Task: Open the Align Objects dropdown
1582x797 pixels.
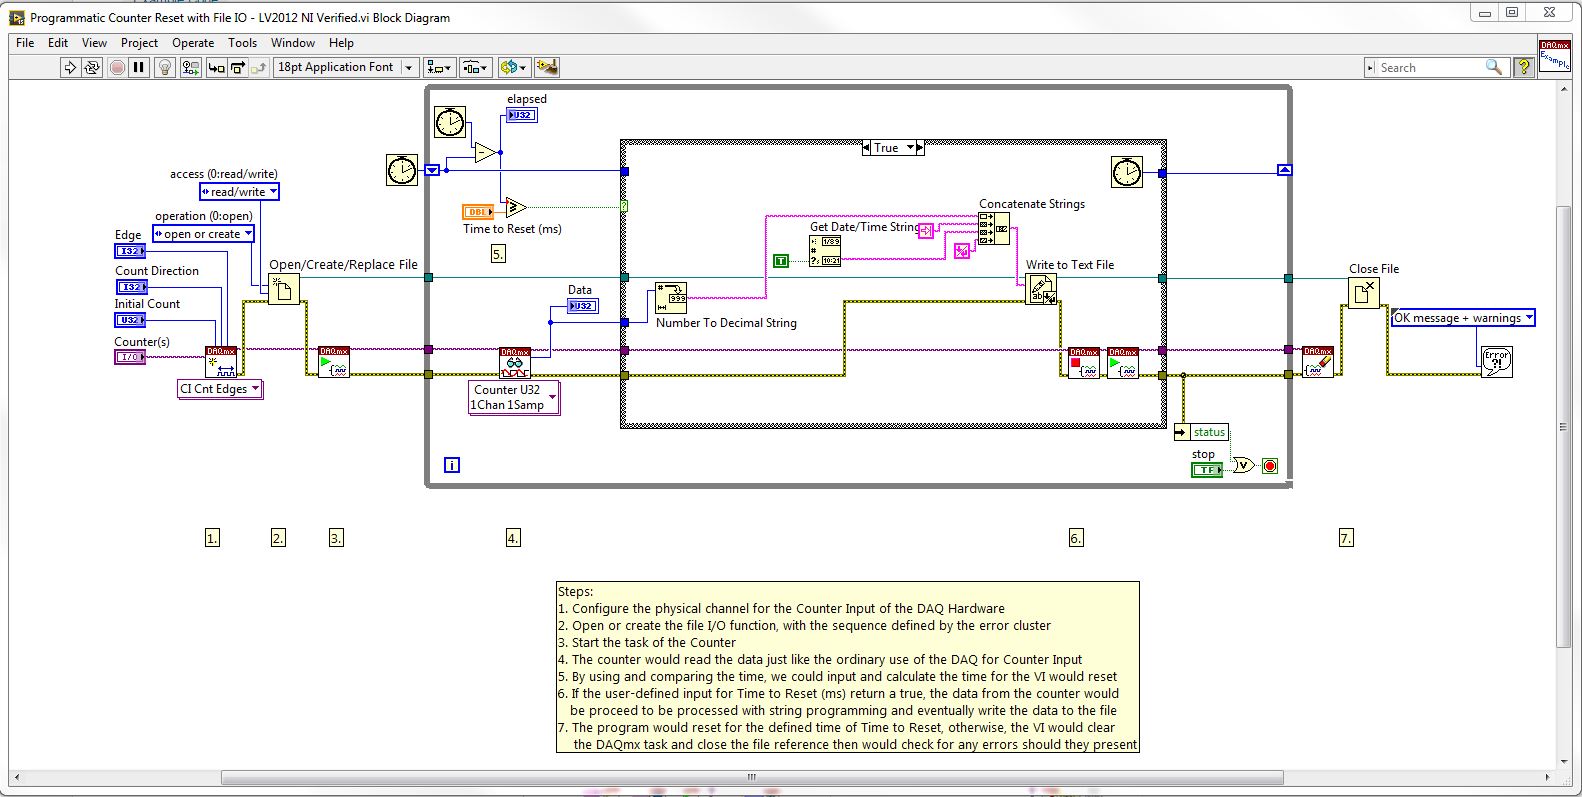Action: pyautogui.click(x=438, y=67)
